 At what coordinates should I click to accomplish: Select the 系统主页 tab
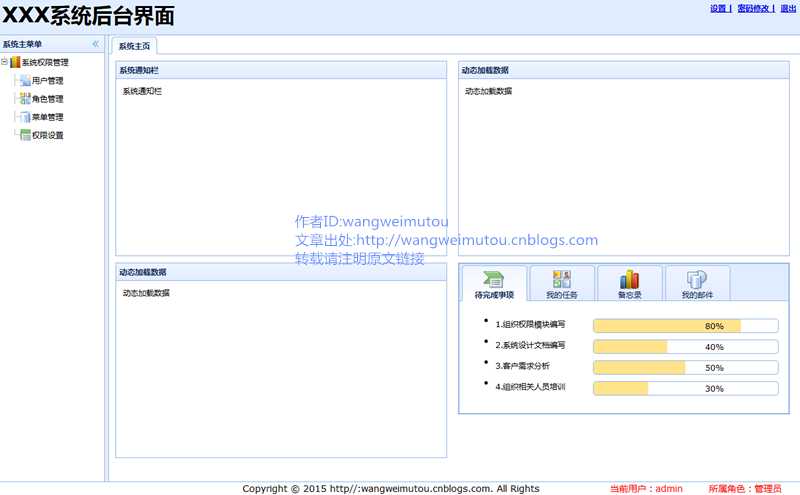134,46
